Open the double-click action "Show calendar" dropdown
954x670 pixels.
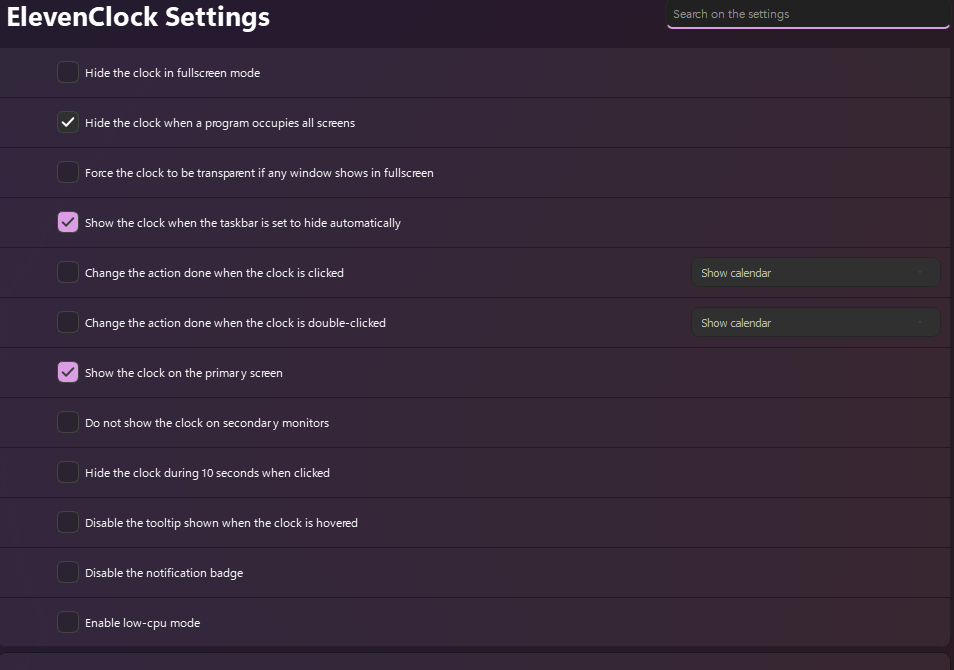pos(815,322)
